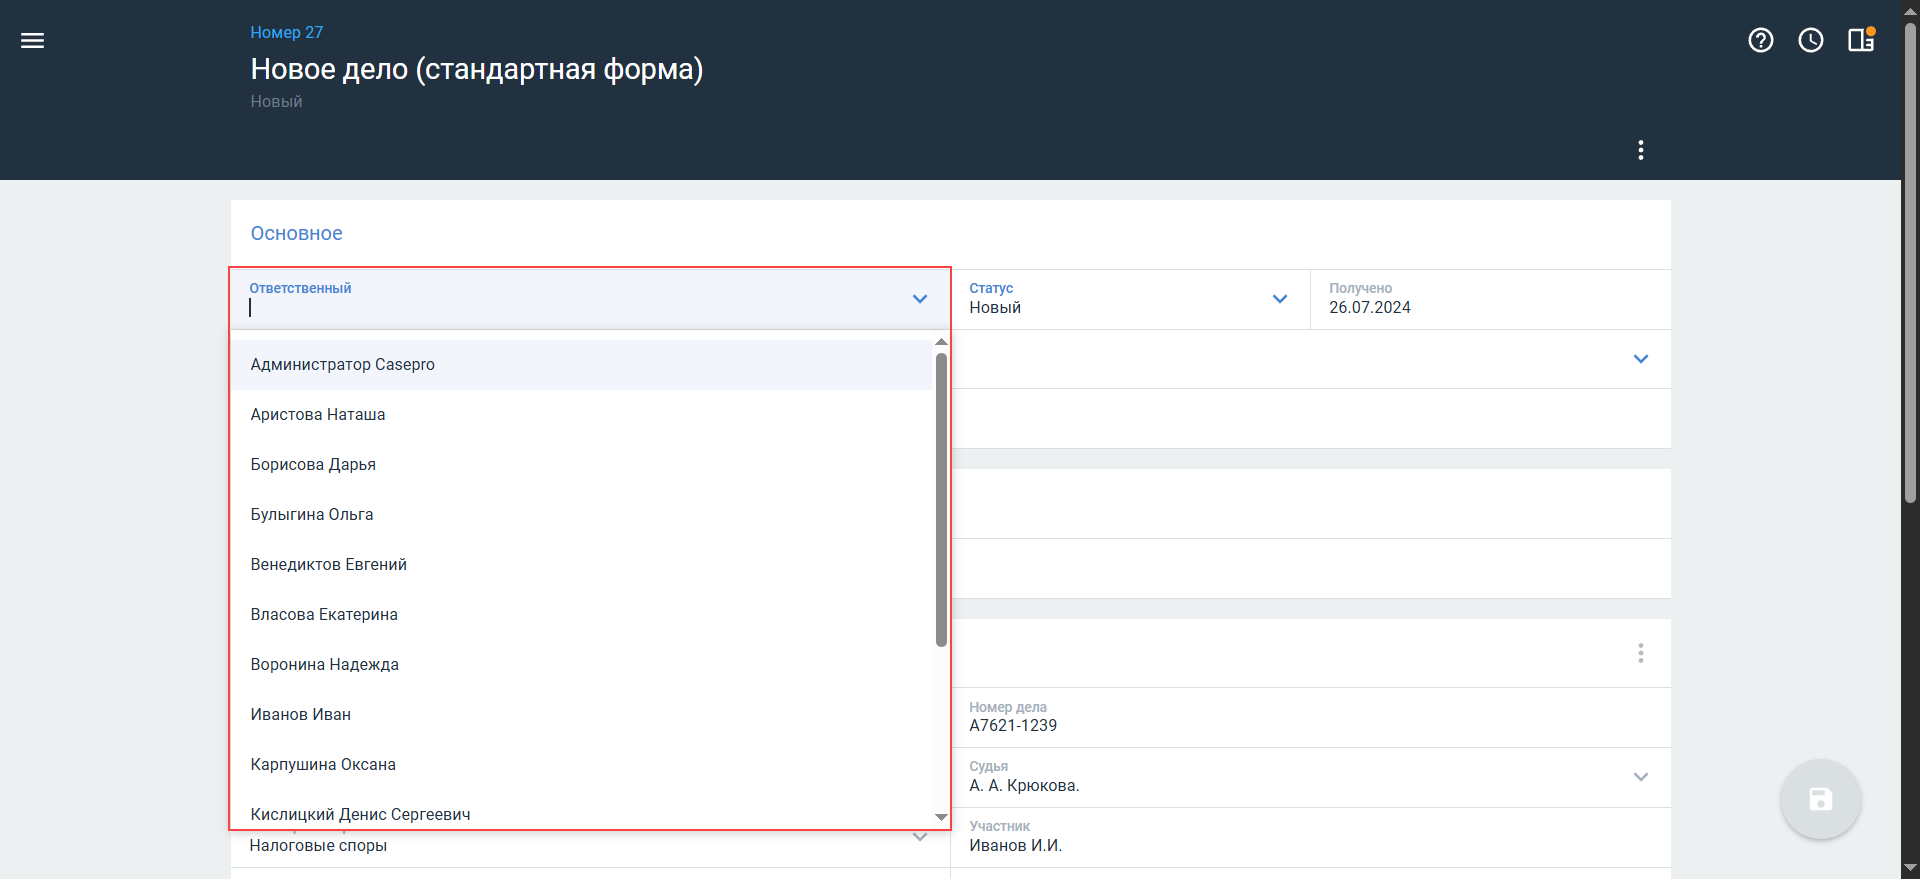Expand the Судья dropdown chevron

click(1641, 777)
